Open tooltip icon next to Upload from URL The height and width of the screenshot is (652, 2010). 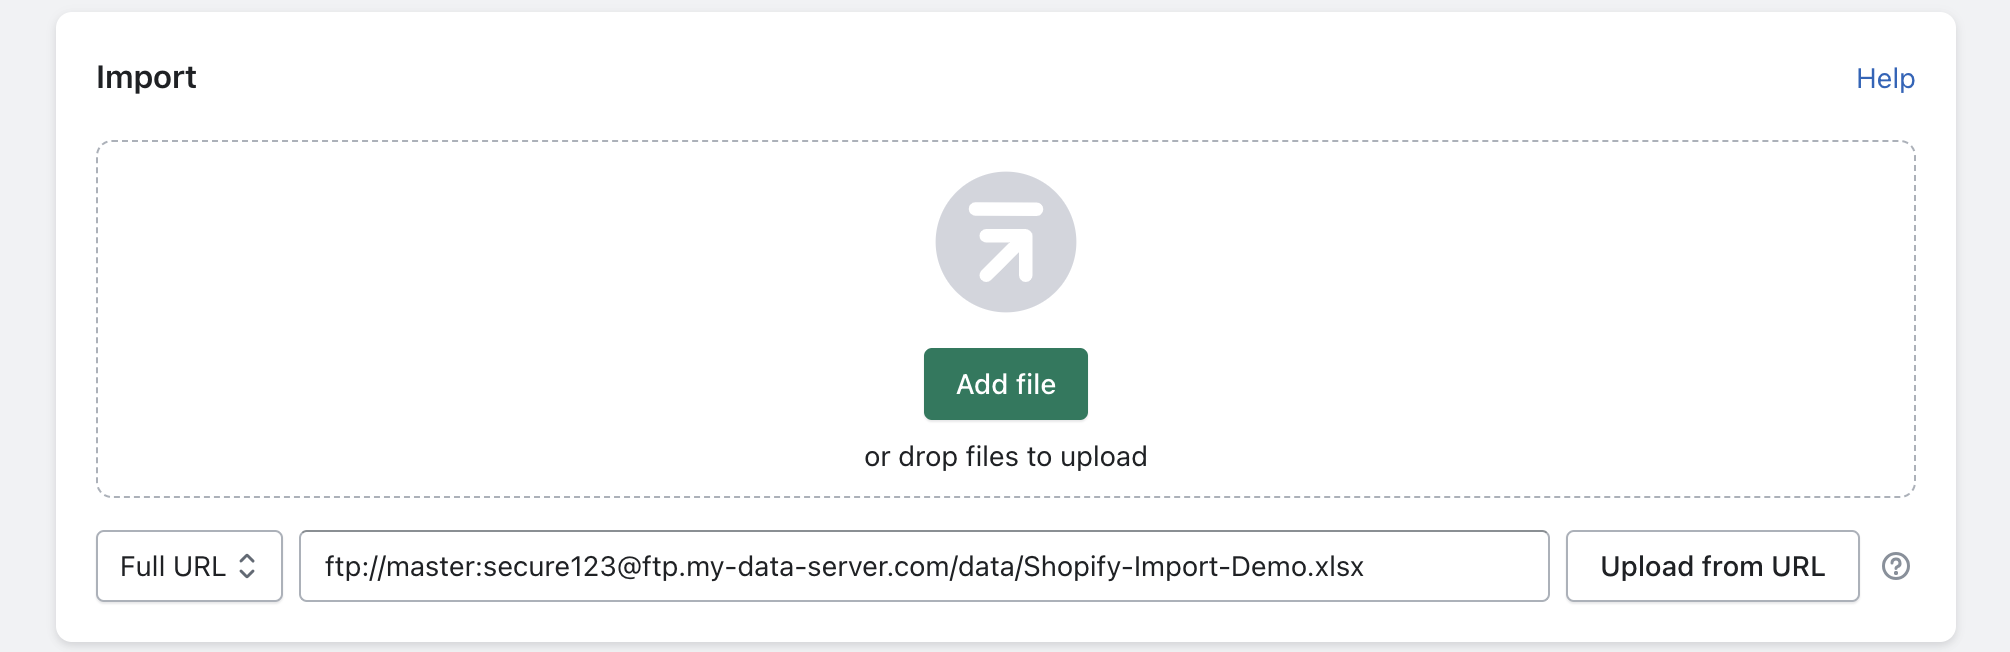coord(1895,566)
